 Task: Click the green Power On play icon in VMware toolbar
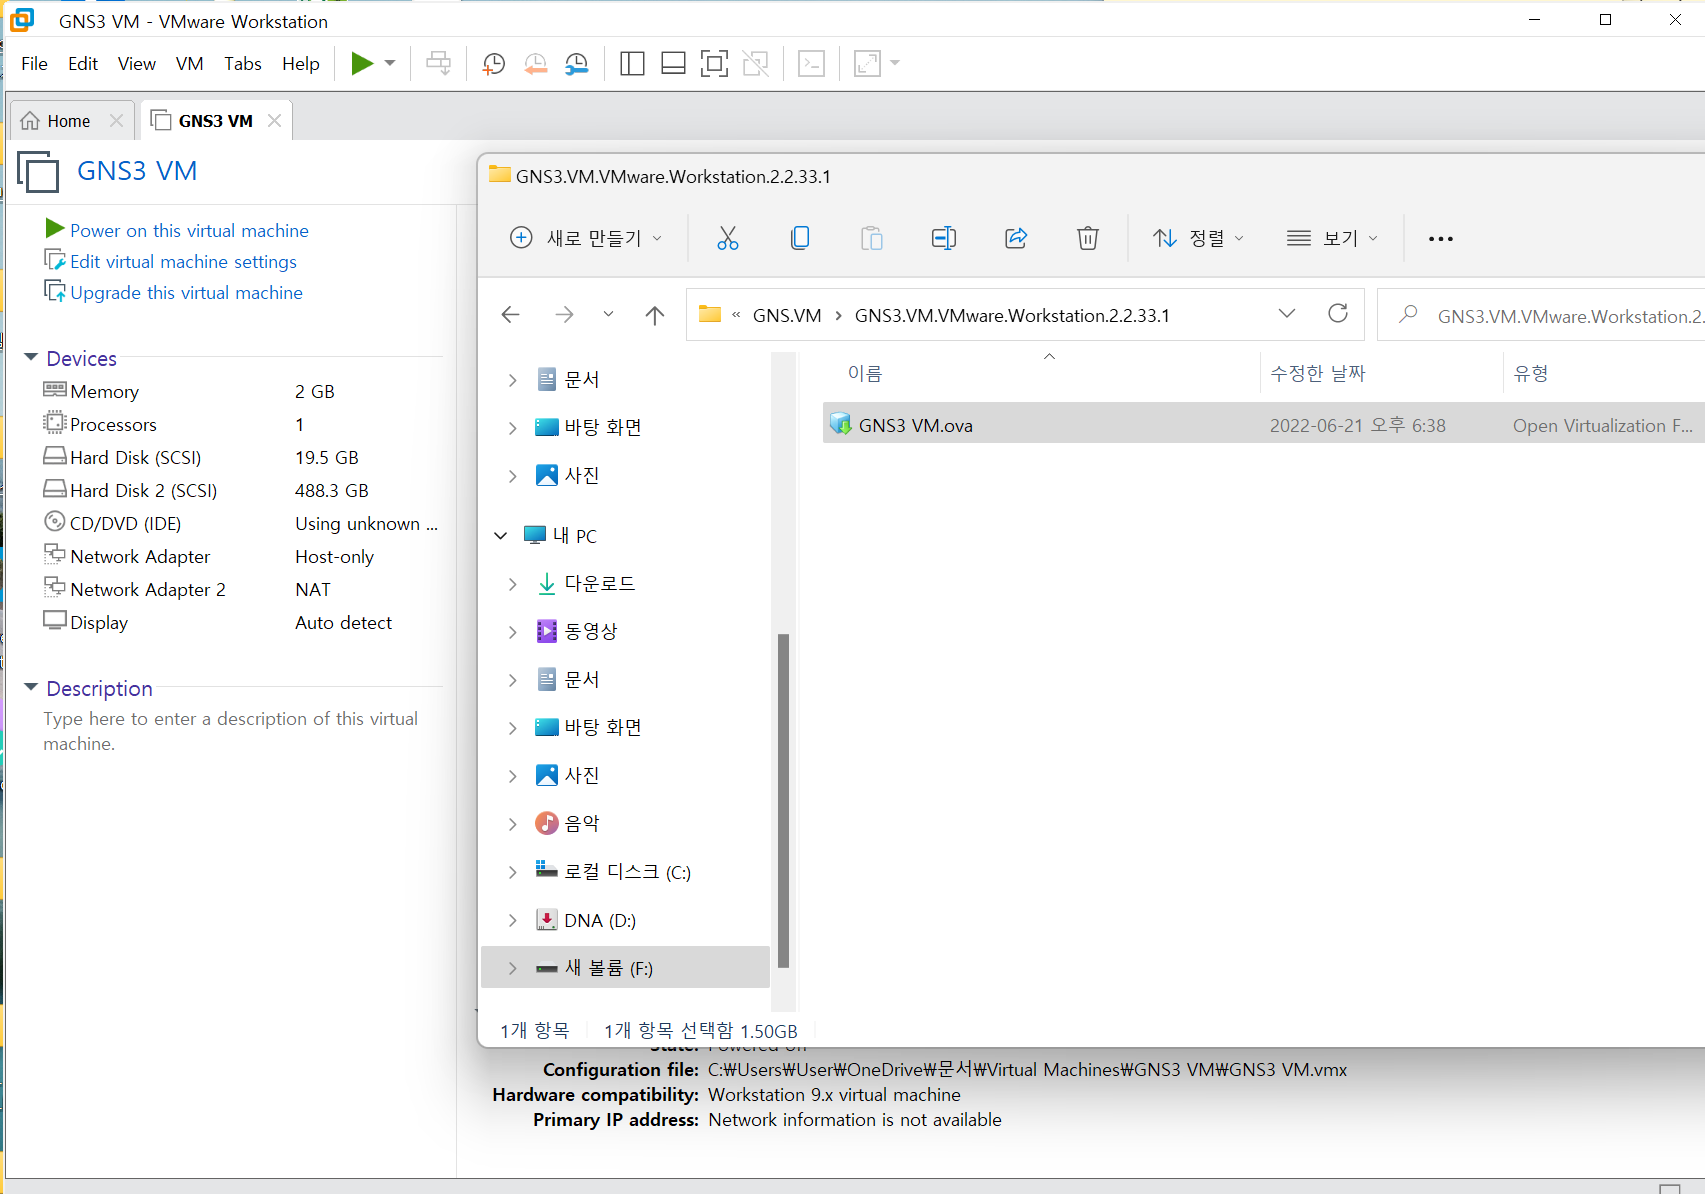(362, 64)
